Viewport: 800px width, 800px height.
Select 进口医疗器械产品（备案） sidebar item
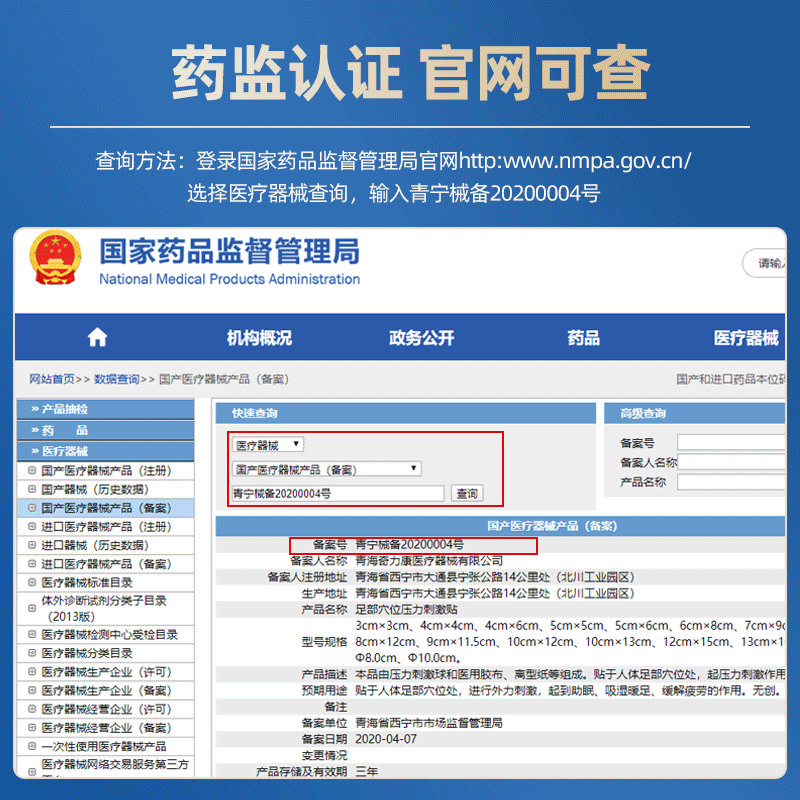click(106, 564)
